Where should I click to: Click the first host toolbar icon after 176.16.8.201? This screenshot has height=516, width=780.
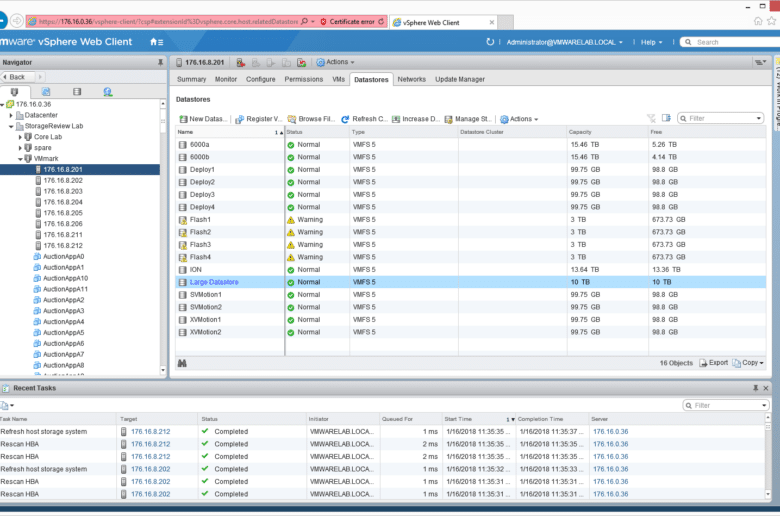(x=241, y=62)
